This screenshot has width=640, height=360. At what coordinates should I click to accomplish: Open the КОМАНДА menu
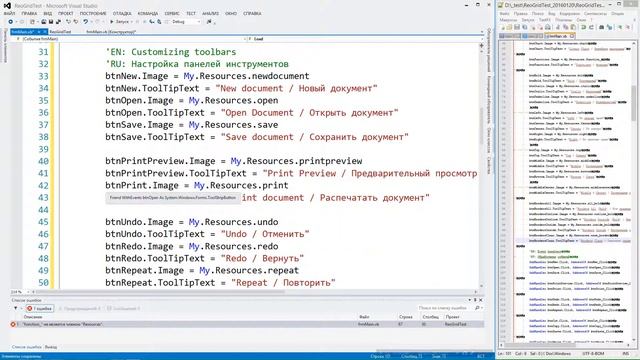[x=147, y=13]
